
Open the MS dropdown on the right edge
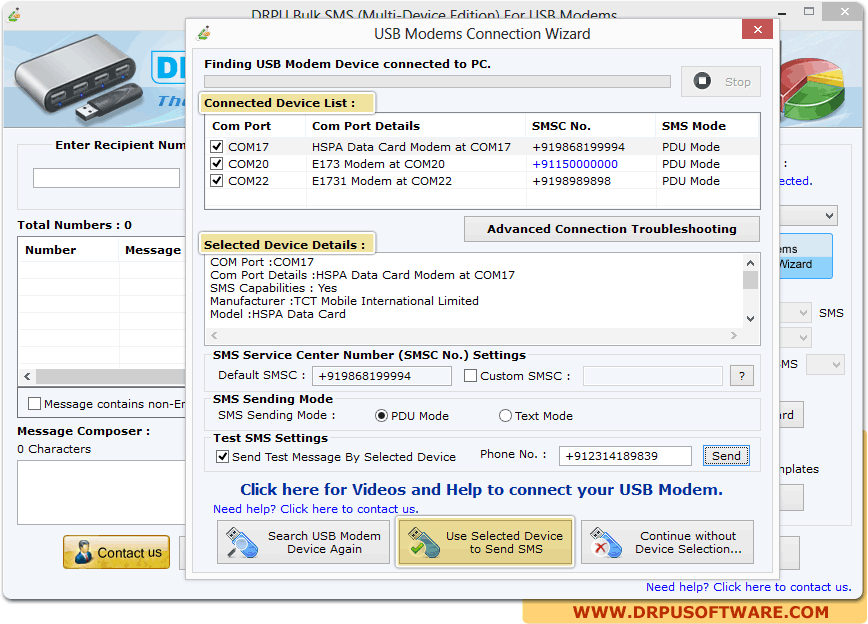point(825,364)
